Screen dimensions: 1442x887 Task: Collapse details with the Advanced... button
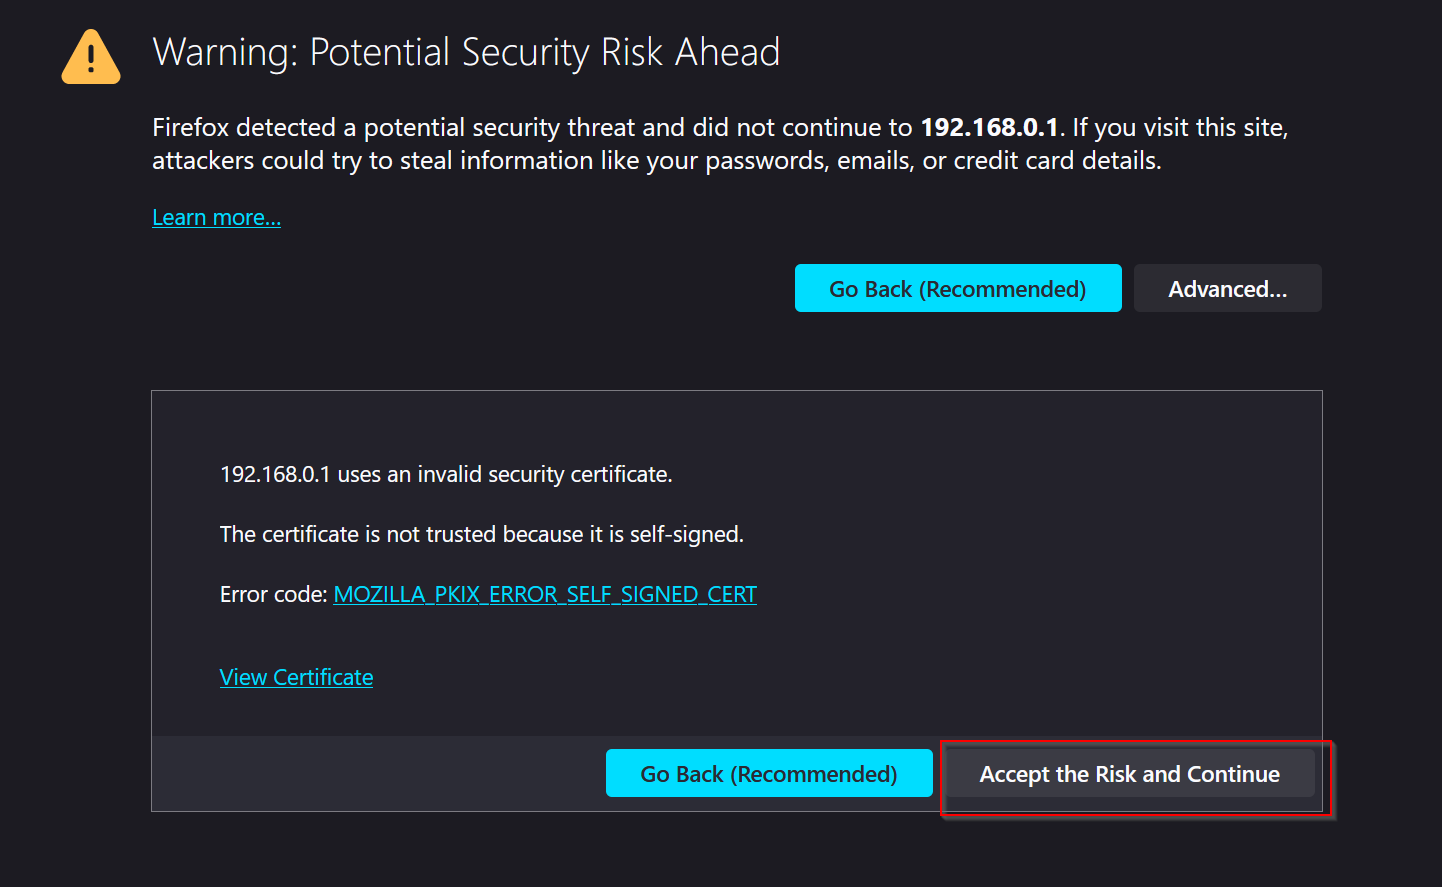pos(1227,288)
